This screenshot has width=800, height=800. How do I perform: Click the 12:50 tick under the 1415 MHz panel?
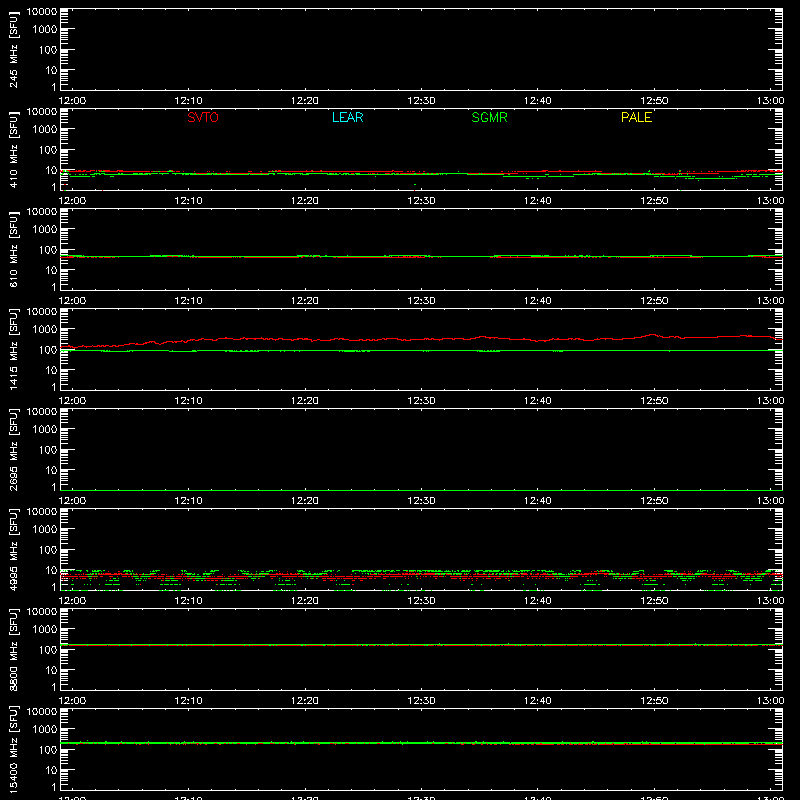click(x=654, y=401)
